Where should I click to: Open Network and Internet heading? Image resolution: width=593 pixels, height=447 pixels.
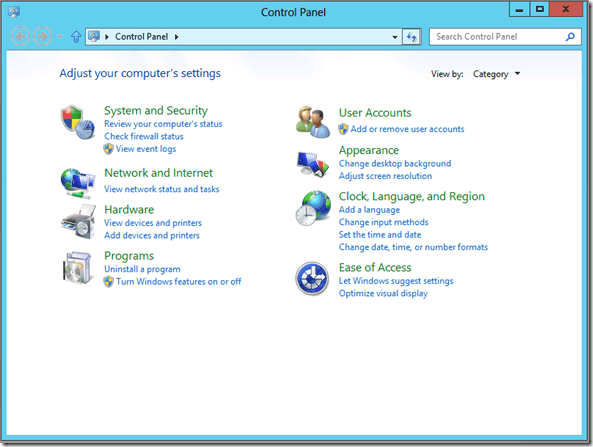[x=158, y=173]
